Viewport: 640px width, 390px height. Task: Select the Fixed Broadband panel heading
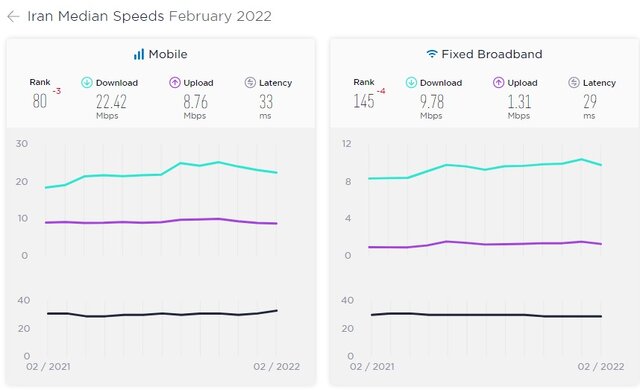click(x=492, y=54)
